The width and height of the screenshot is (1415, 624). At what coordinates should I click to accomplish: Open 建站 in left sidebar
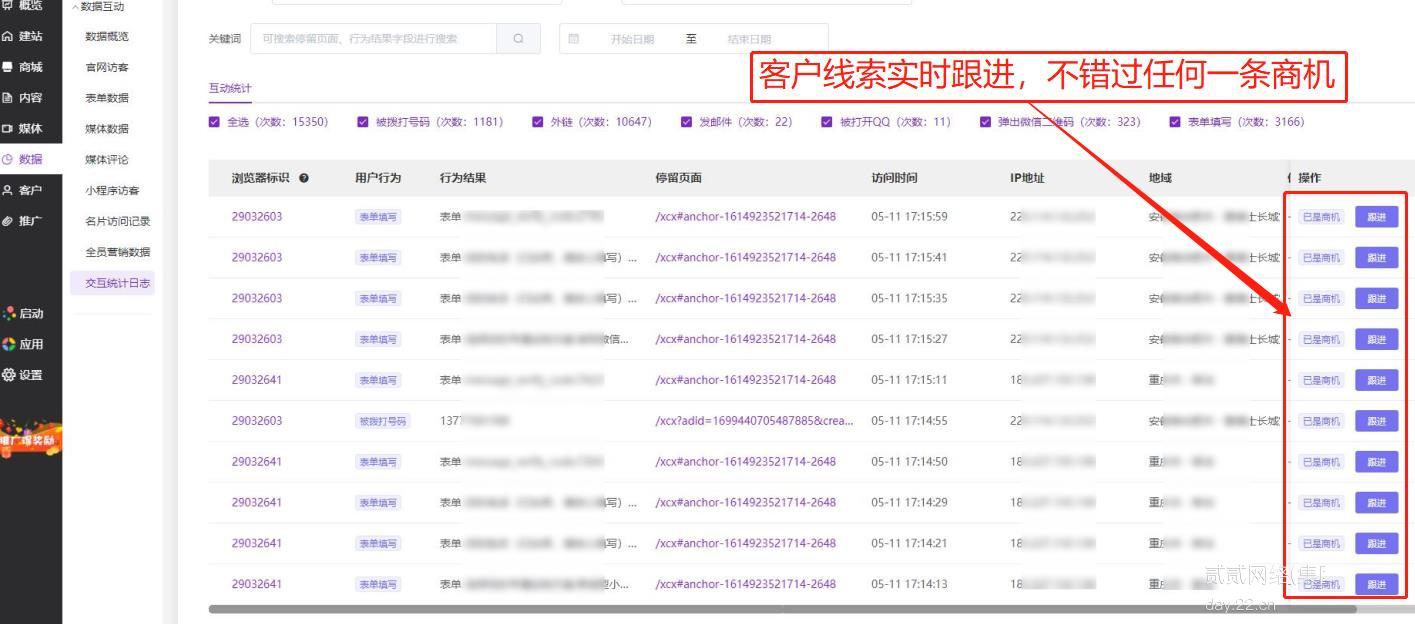pyautogui.click(x=23, y=36)
